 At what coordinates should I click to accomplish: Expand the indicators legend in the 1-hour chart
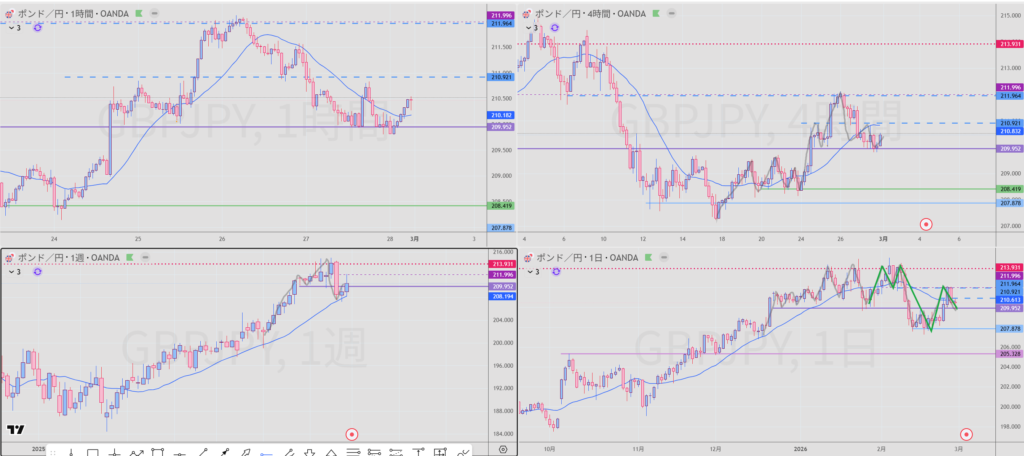pyautogui.click(x=13, y=28)
